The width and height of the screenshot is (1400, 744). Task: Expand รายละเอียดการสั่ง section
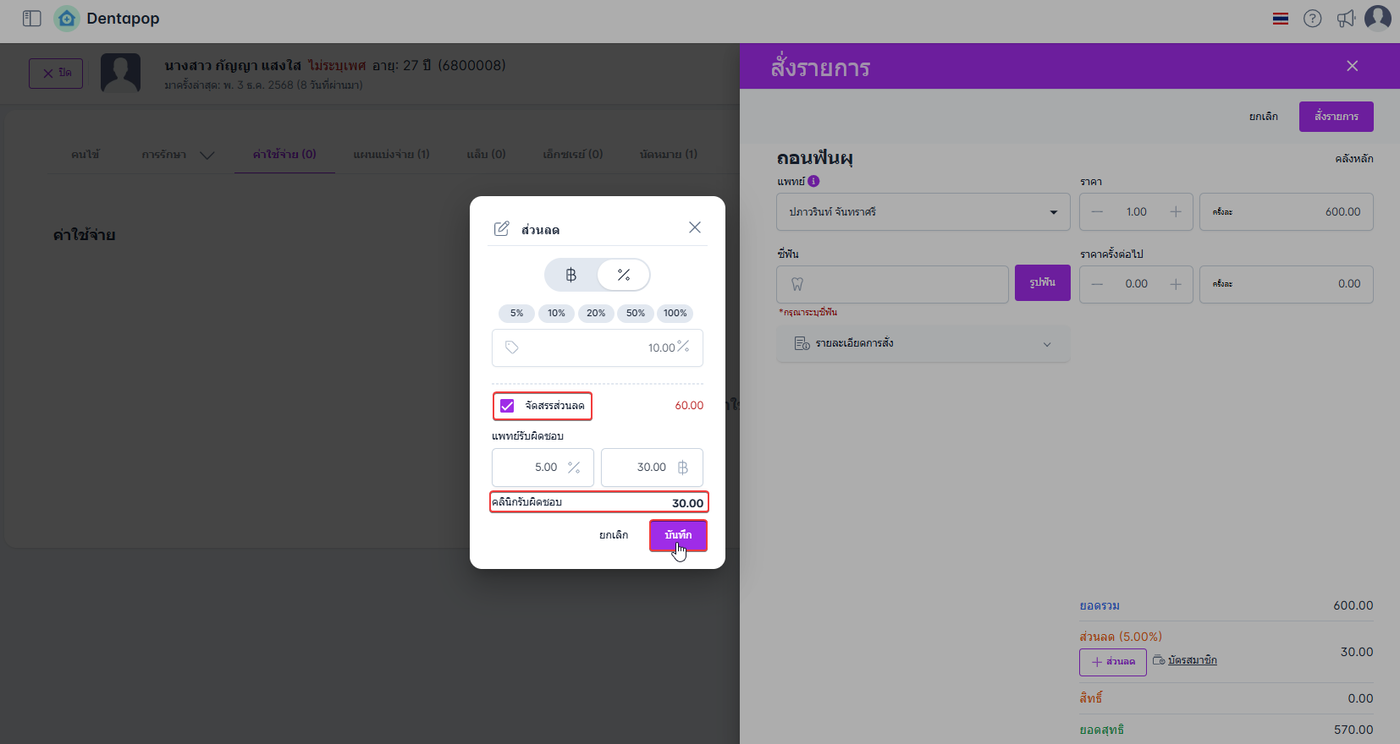pyautogui.click(x=922, y=344)
